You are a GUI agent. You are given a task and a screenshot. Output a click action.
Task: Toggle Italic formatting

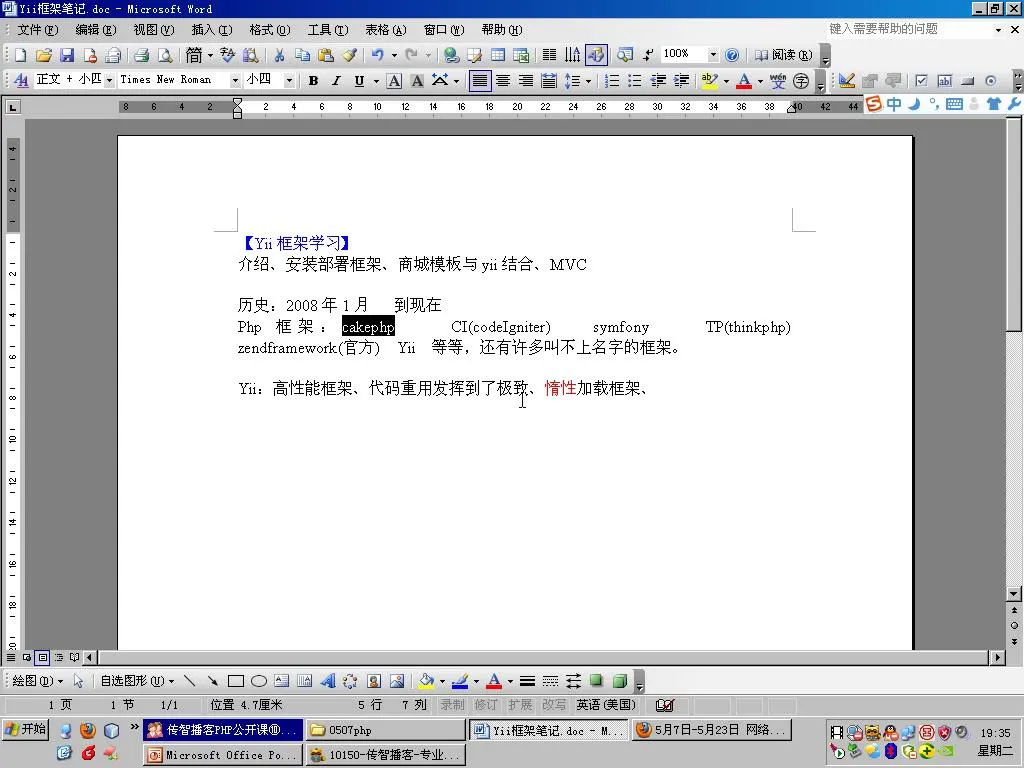click(336, 80)
